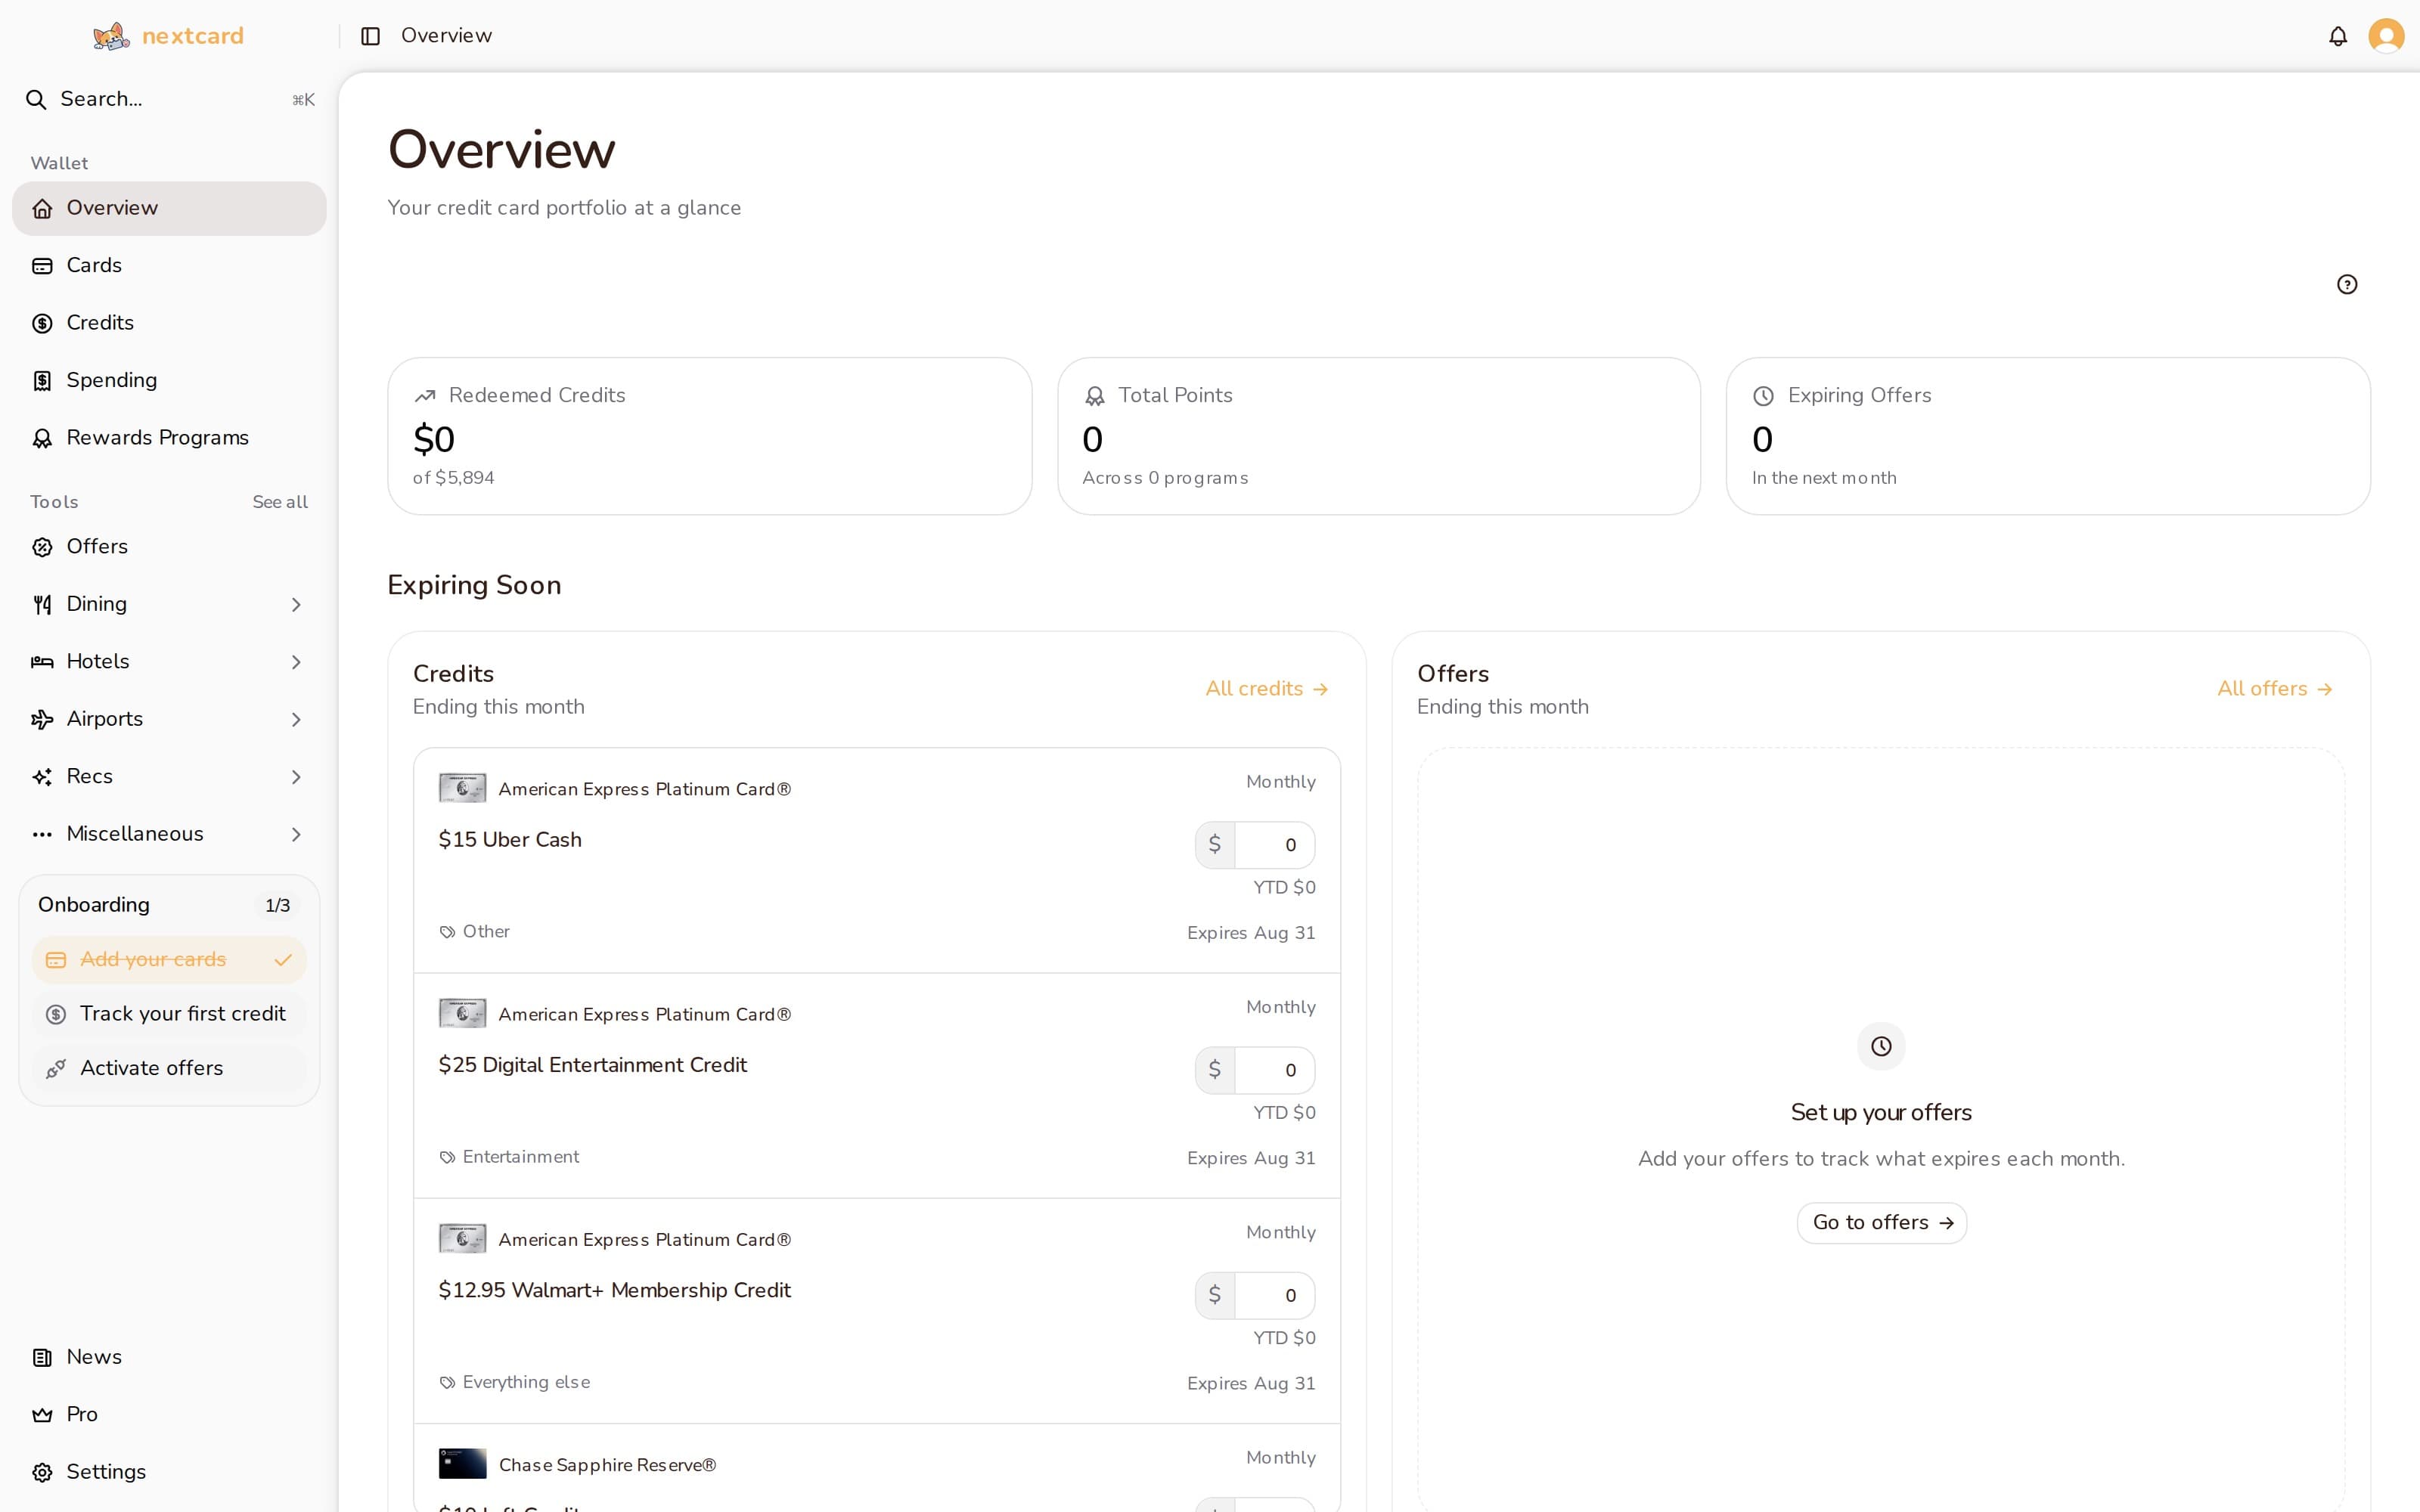The height and width of the screenshot is (1512, 2420).
Task: Click the Entertainment category tag
Action: point(509,1157)
